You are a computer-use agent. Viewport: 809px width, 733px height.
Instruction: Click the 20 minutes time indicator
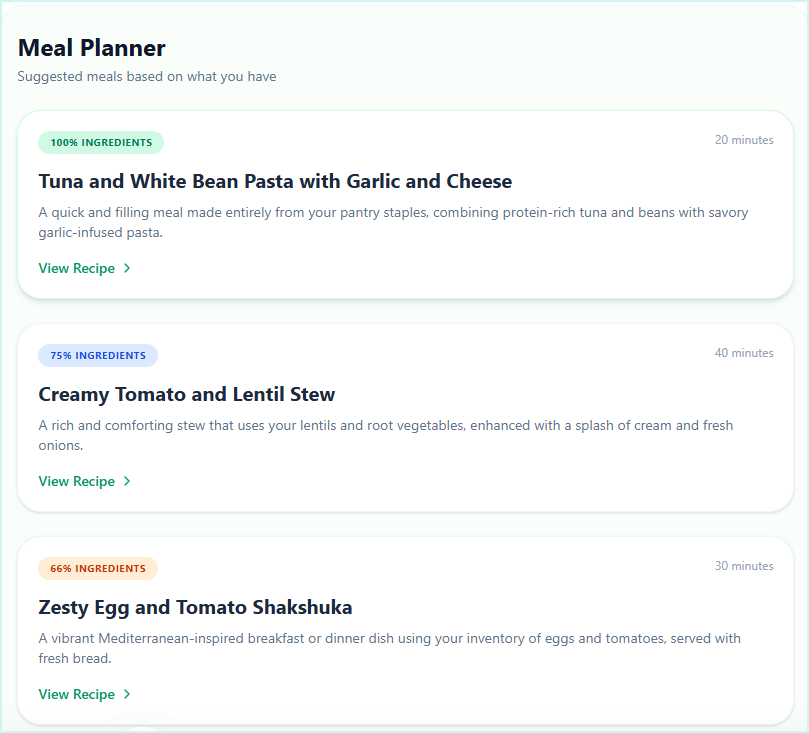tap(744, 140)
